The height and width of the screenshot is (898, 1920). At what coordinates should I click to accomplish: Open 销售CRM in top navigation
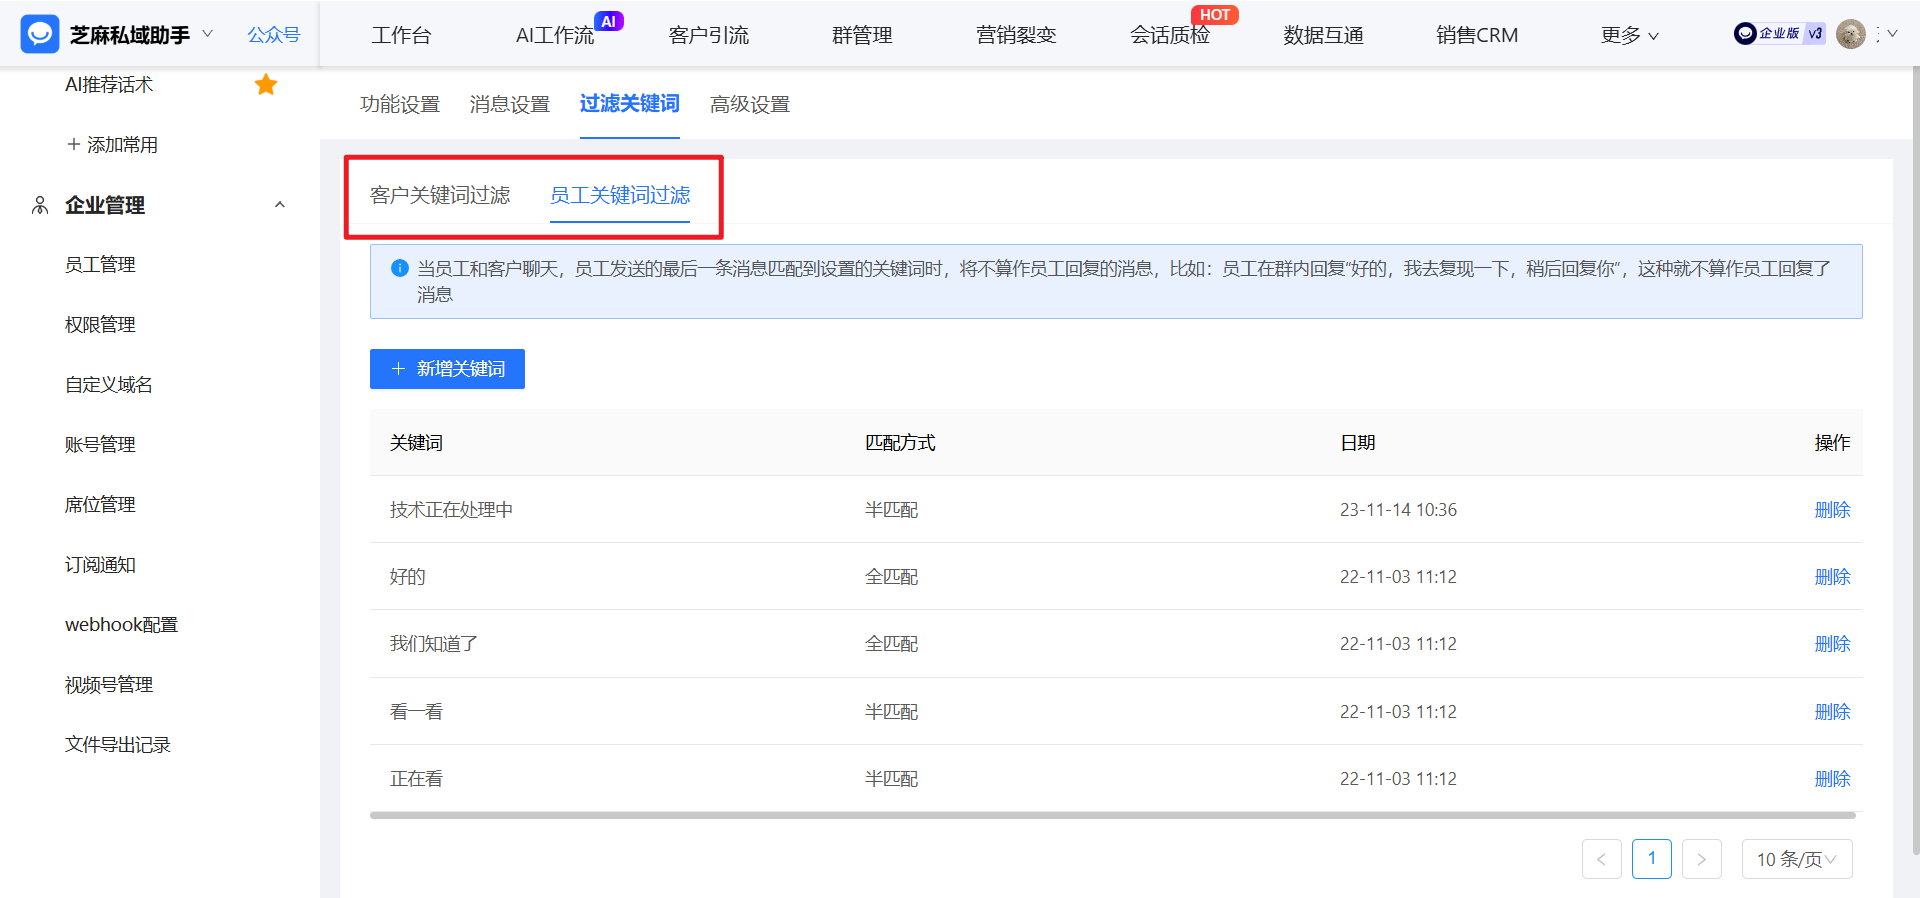click(x=1477, y=35)
